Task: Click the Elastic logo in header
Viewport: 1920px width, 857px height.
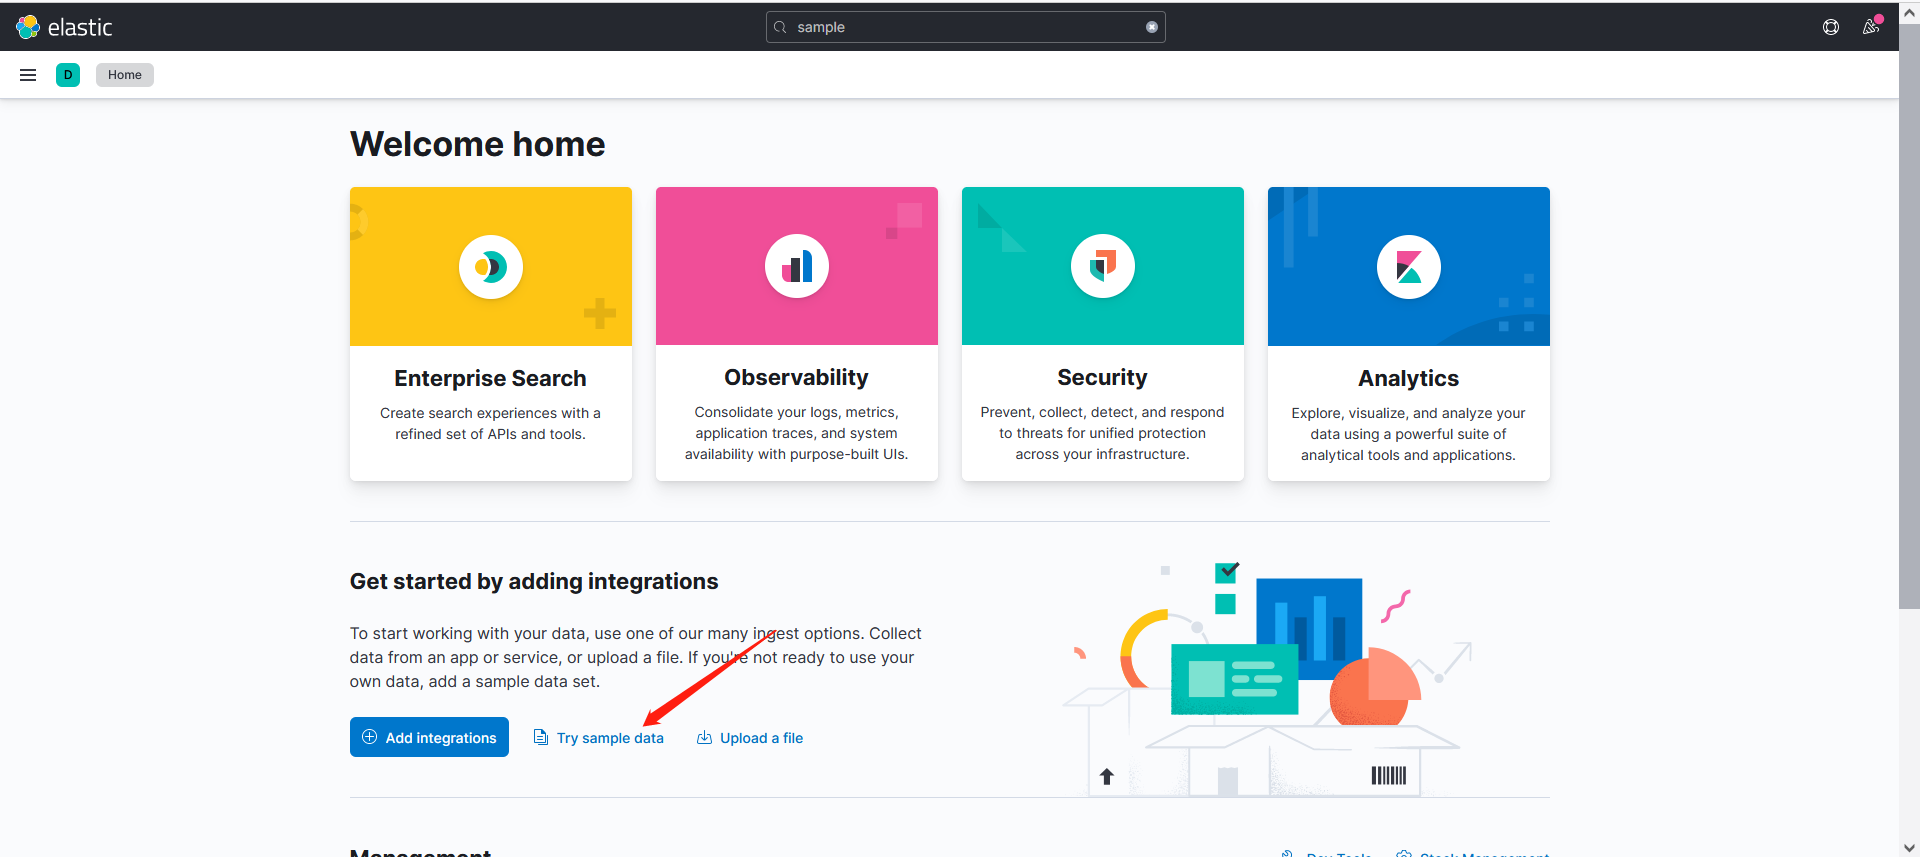Action: 64,27
